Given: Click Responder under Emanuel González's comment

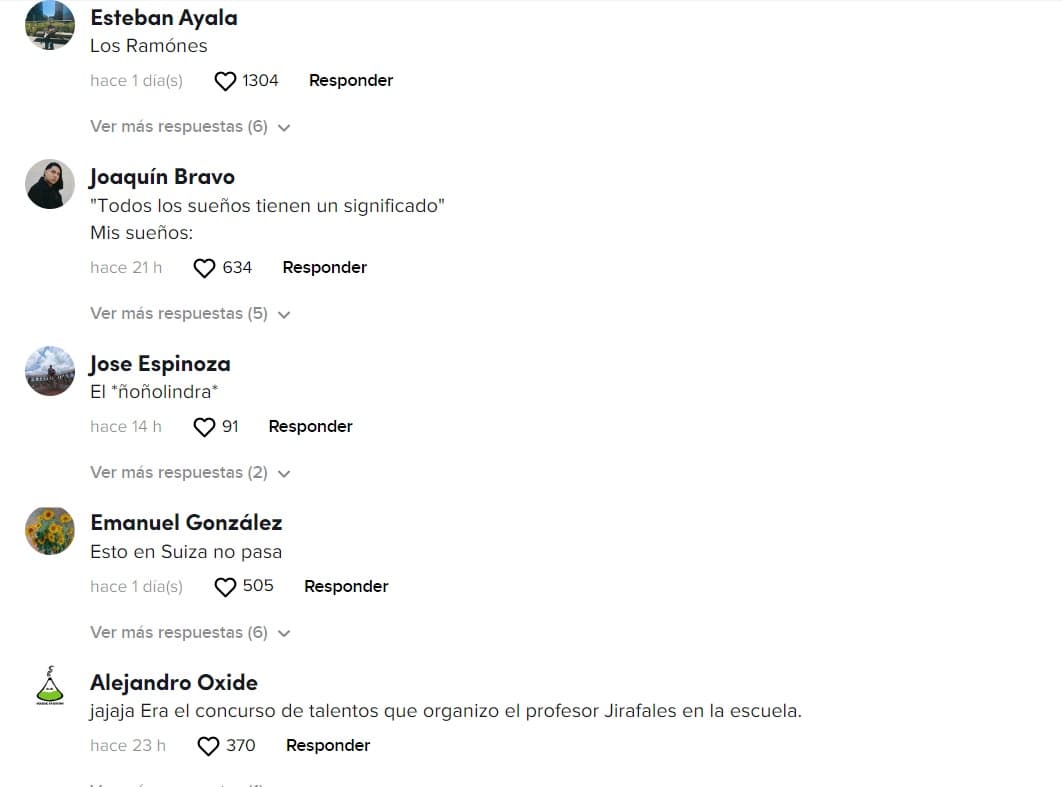Looking at the screenshot, I should pyautogui.click(x=346, y=586).
